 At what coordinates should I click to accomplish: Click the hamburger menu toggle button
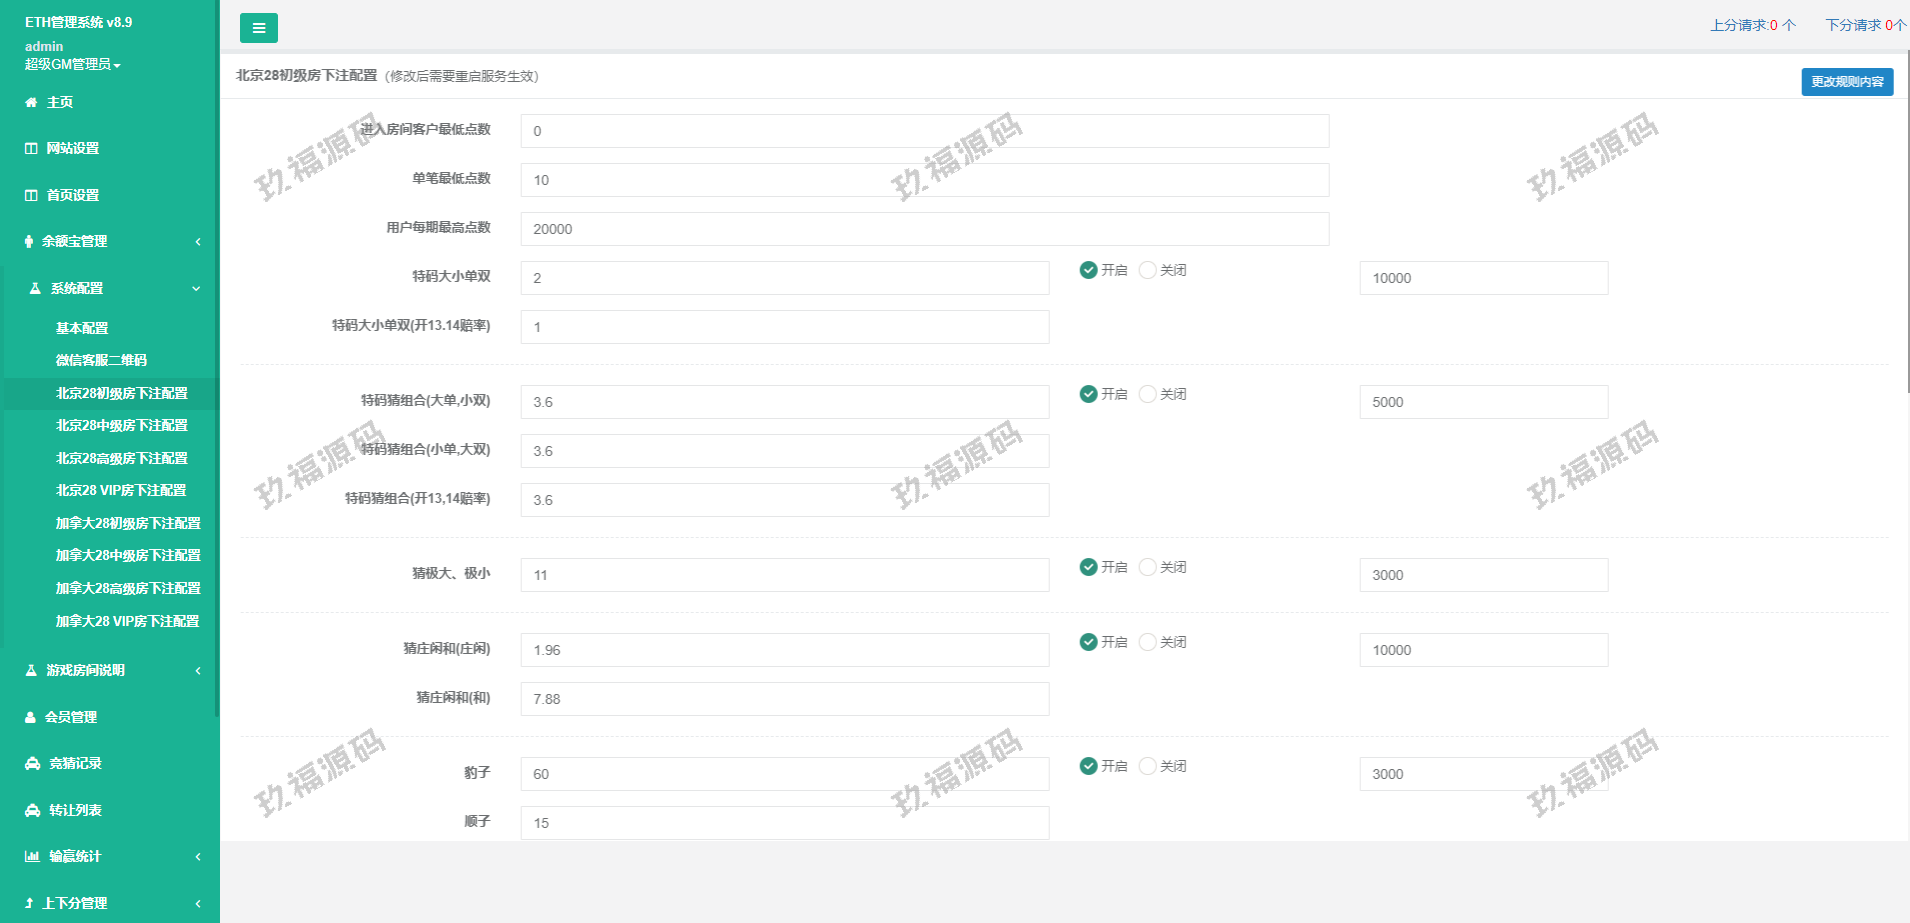click(258, 28)
